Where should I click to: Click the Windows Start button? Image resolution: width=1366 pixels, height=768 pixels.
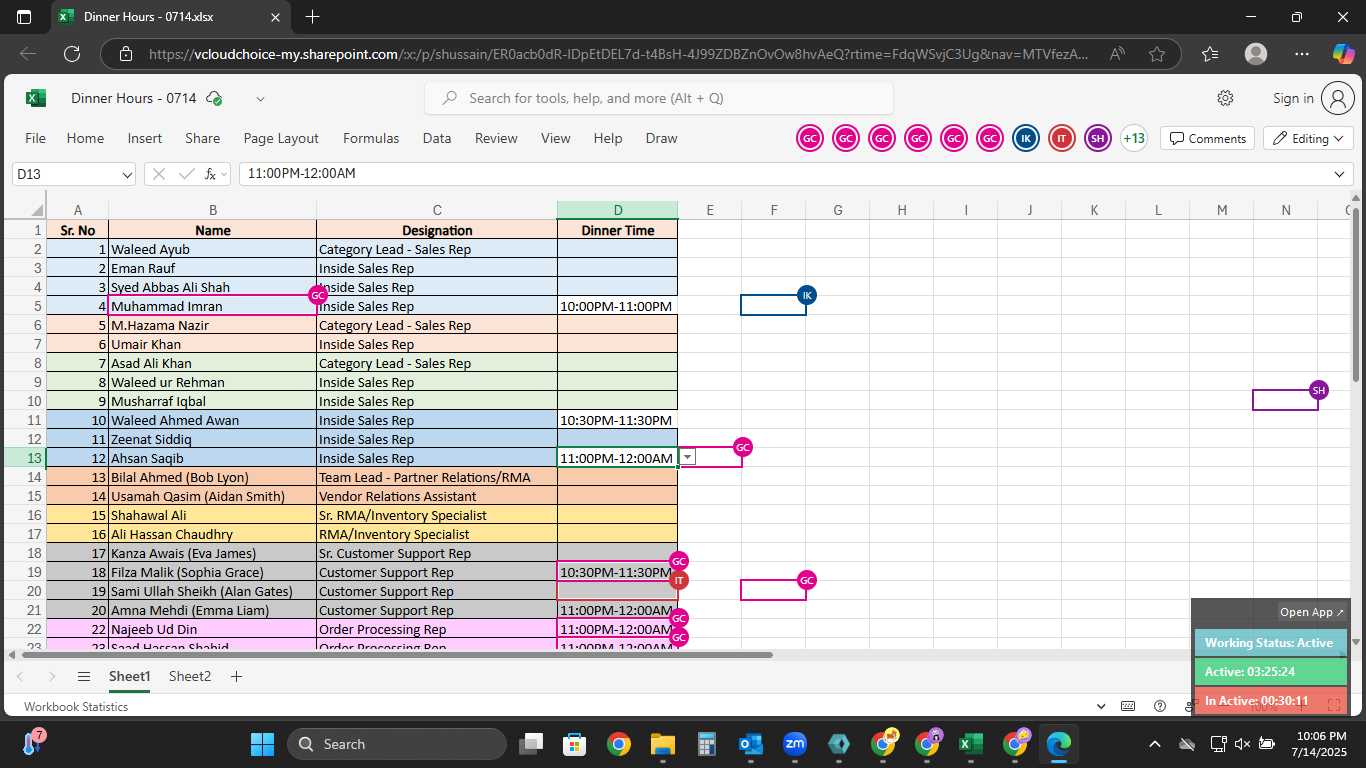point(262,744)
